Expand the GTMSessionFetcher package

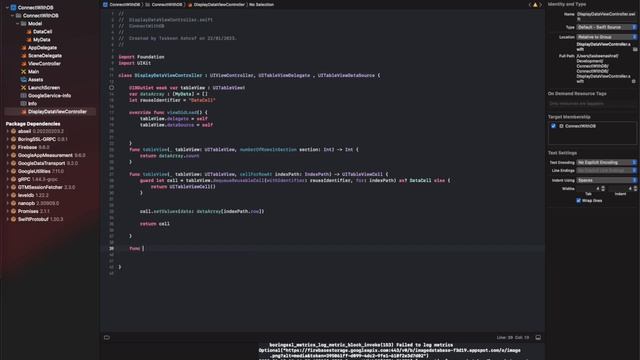[7, 187]
